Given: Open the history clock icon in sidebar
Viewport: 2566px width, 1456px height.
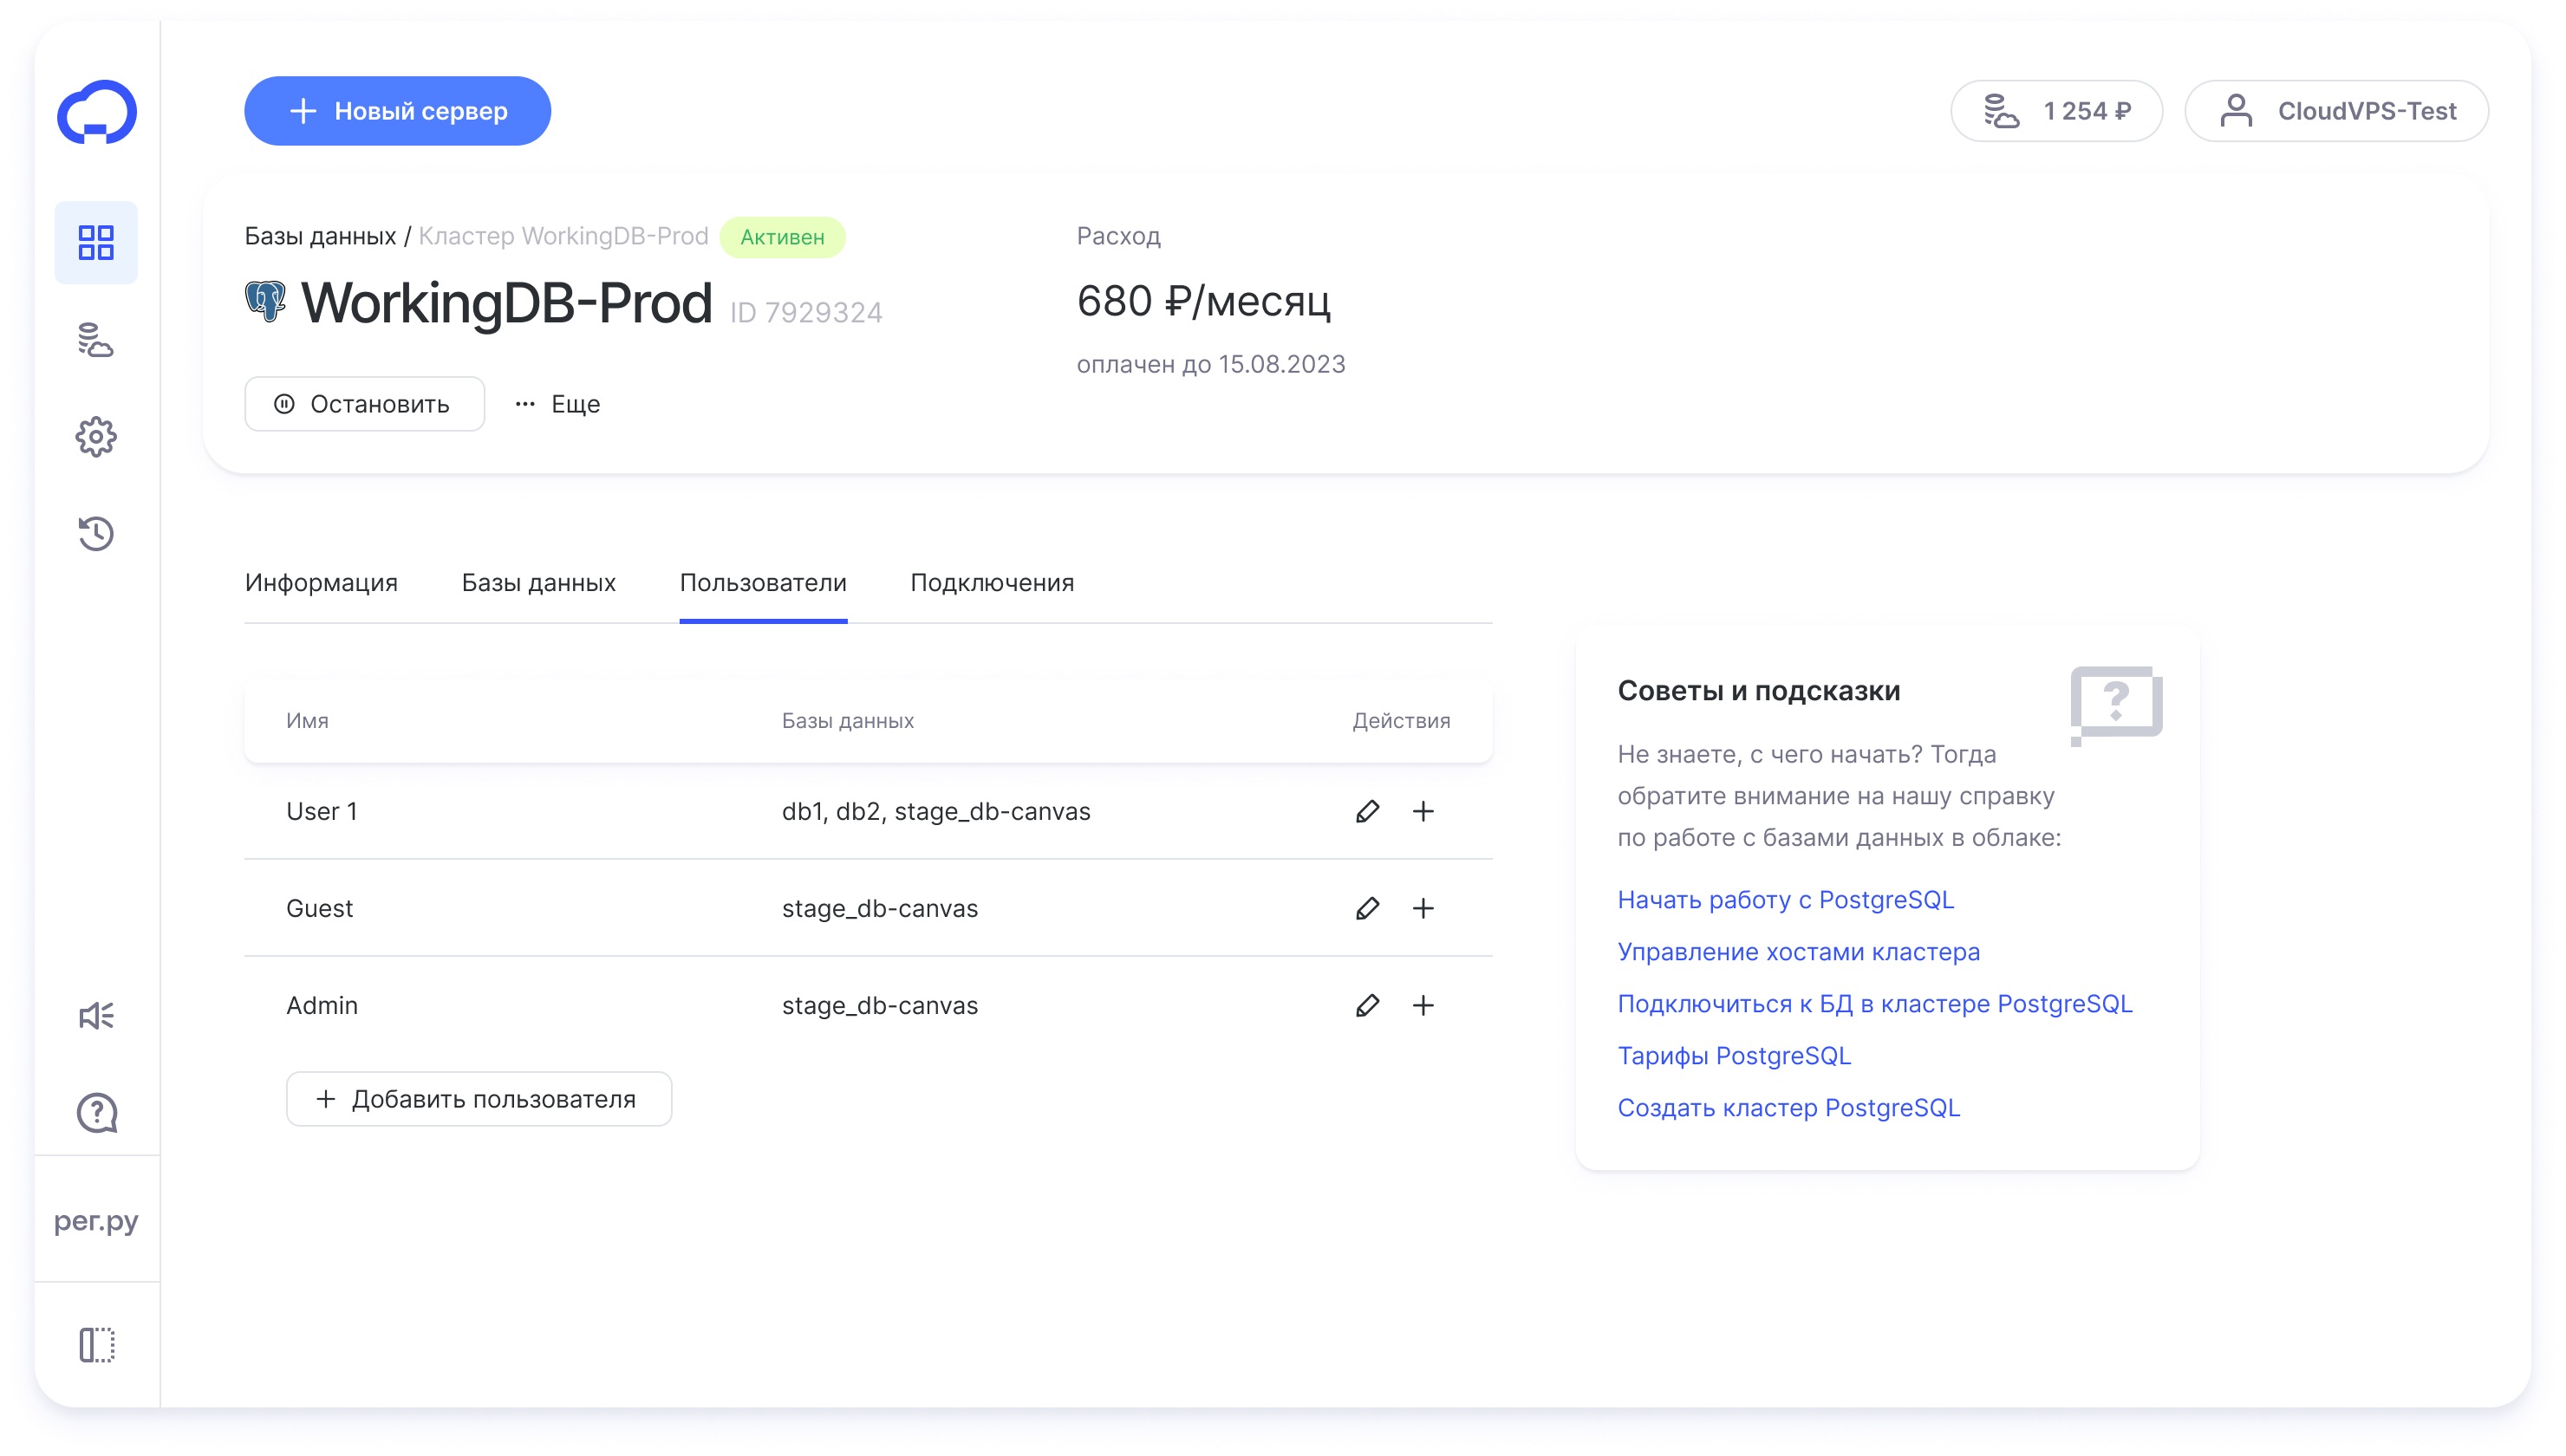Looking at the screenshot, I should tap(96, 533).
